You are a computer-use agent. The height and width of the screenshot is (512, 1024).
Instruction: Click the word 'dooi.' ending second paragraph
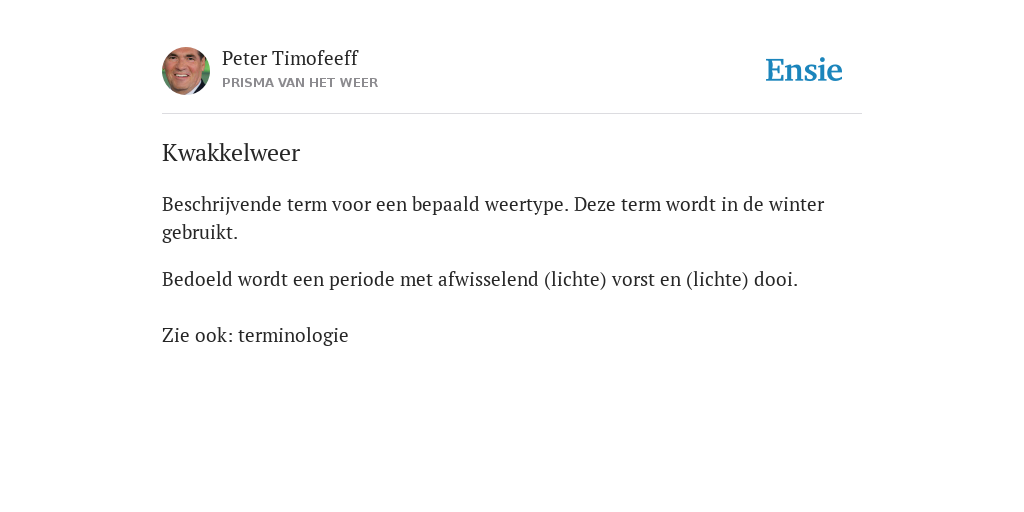[776, 280]
